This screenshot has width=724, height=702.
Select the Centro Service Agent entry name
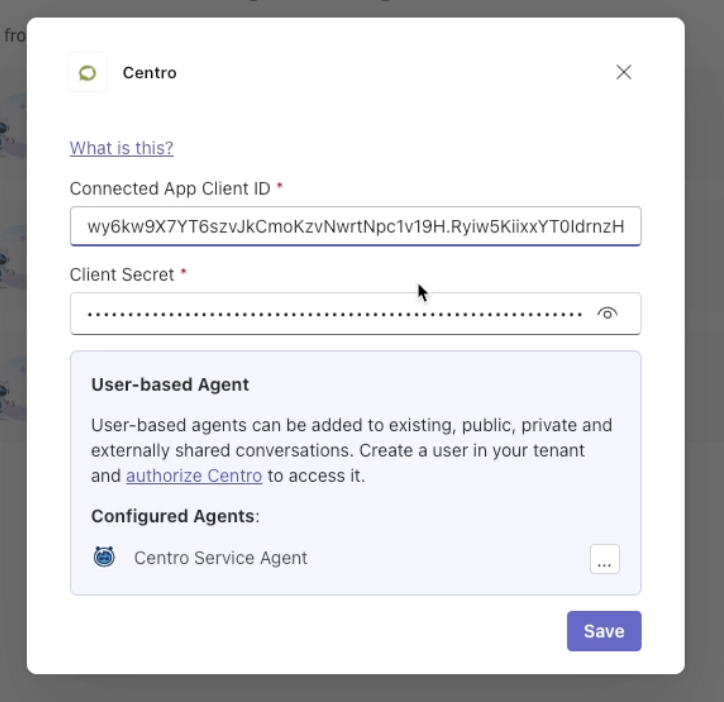click(x=220, y=558)
